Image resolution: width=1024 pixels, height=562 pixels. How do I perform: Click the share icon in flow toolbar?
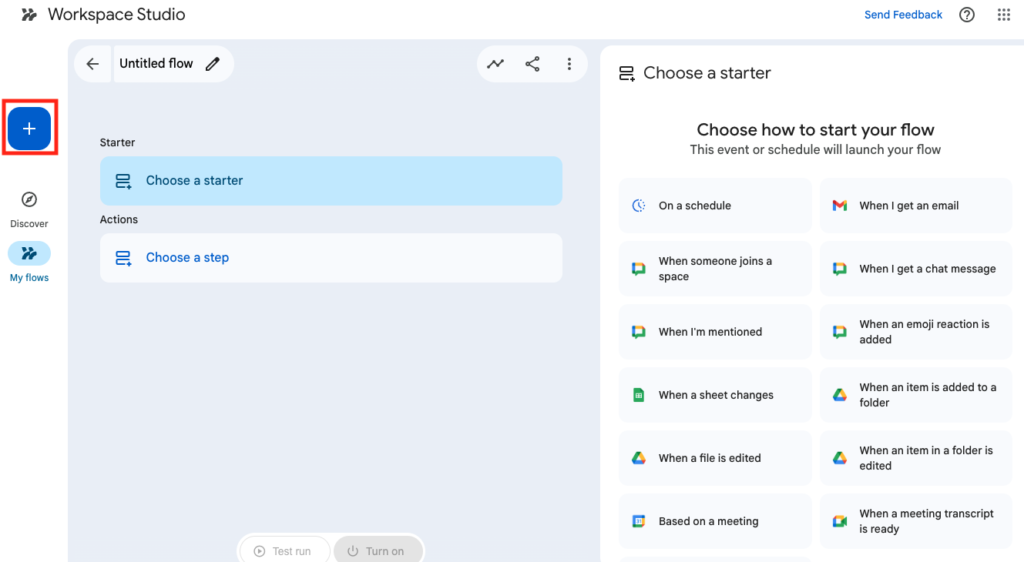tap(532, 64)
